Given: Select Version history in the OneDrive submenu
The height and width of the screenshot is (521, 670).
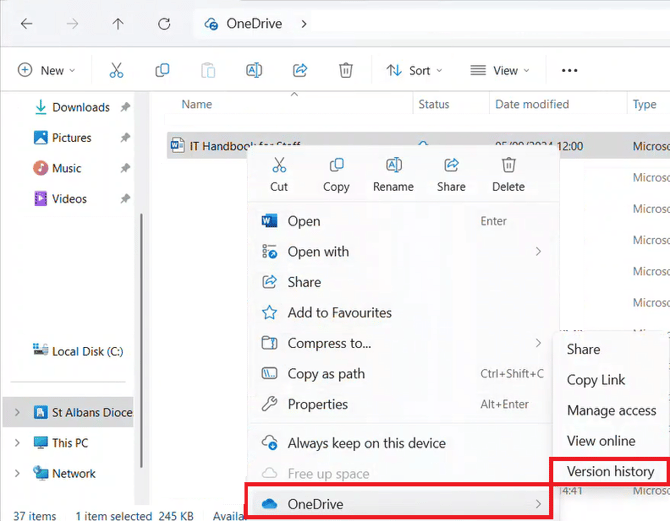Looking at the screenshot, I should point(610,471).
